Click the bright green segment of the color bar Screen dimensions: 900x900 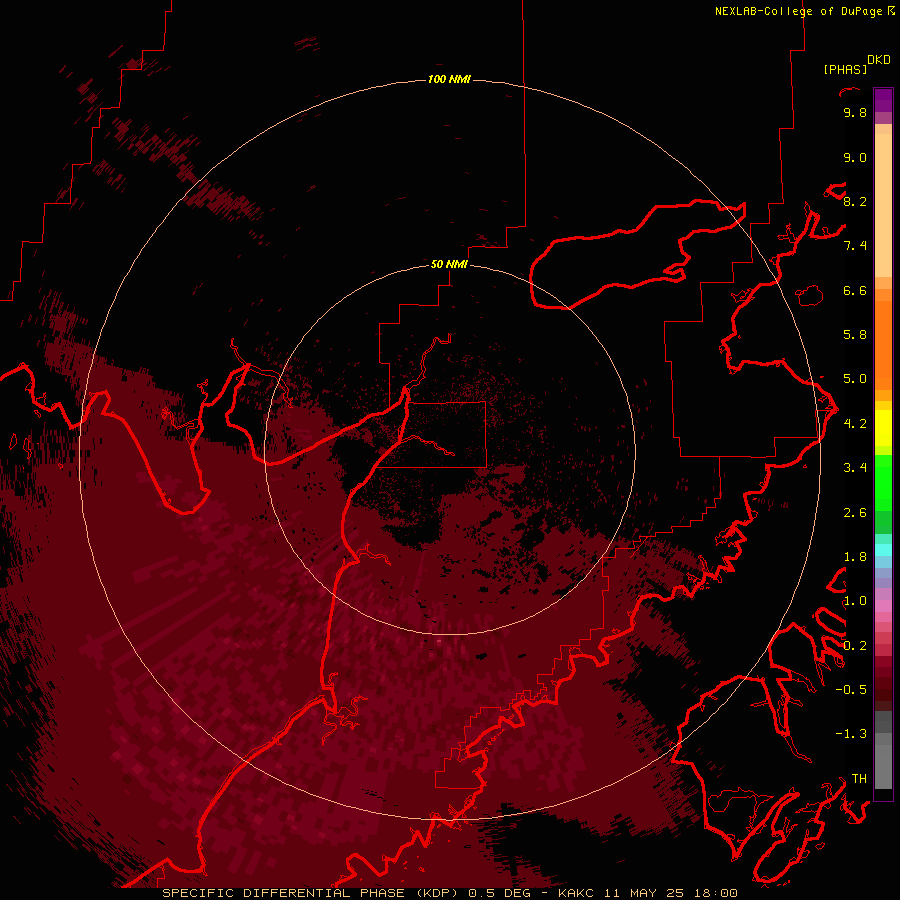coord(883,482)
